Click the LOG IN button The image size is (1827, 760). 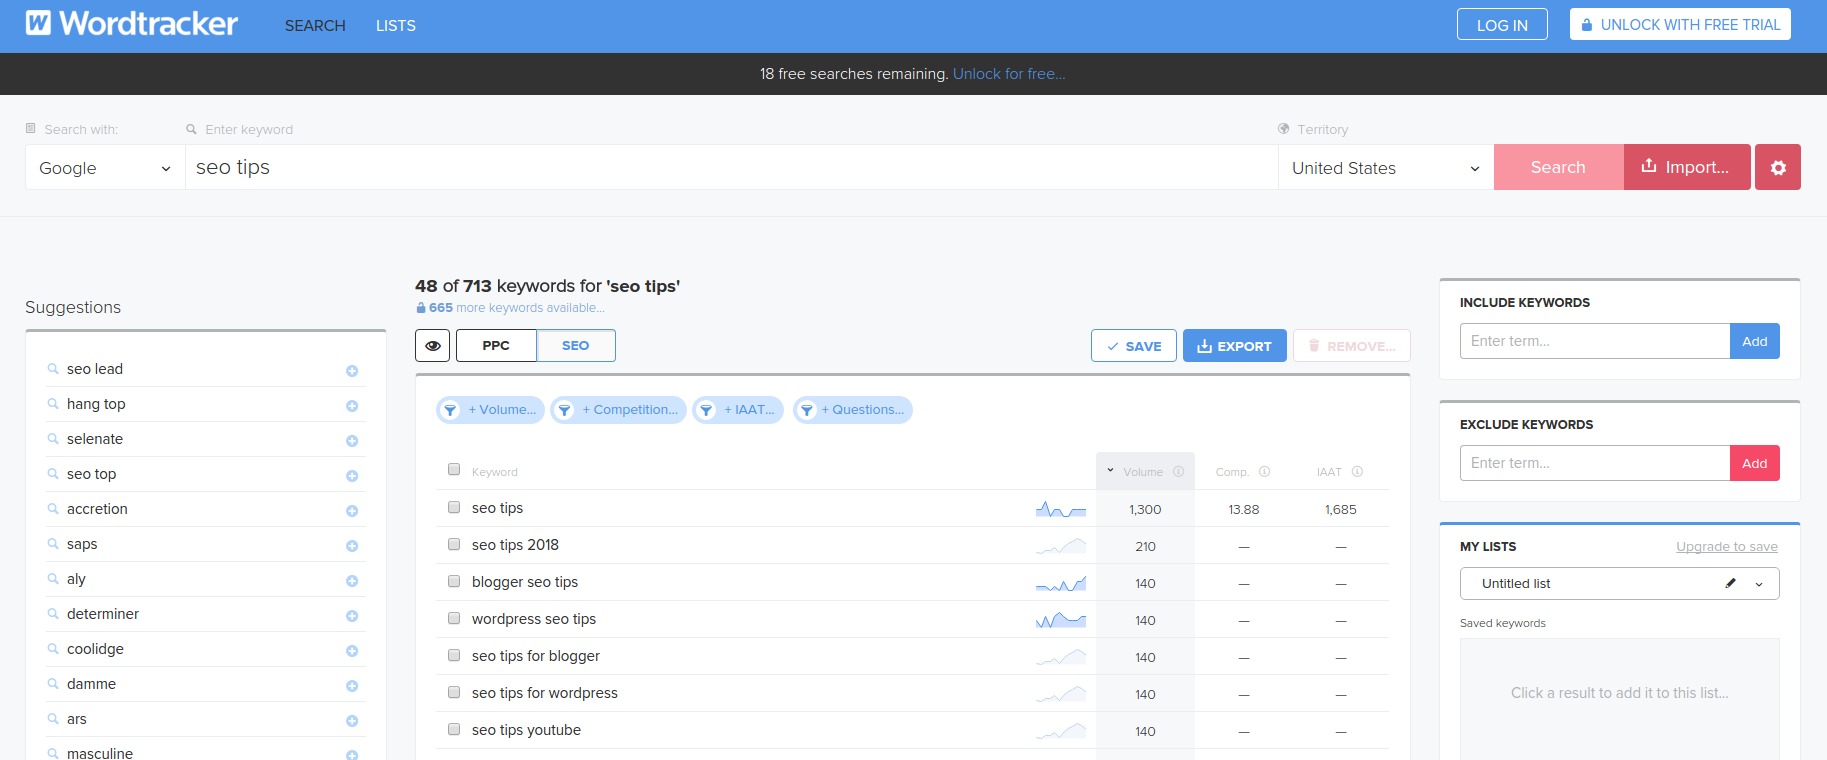pos(1502,25)
